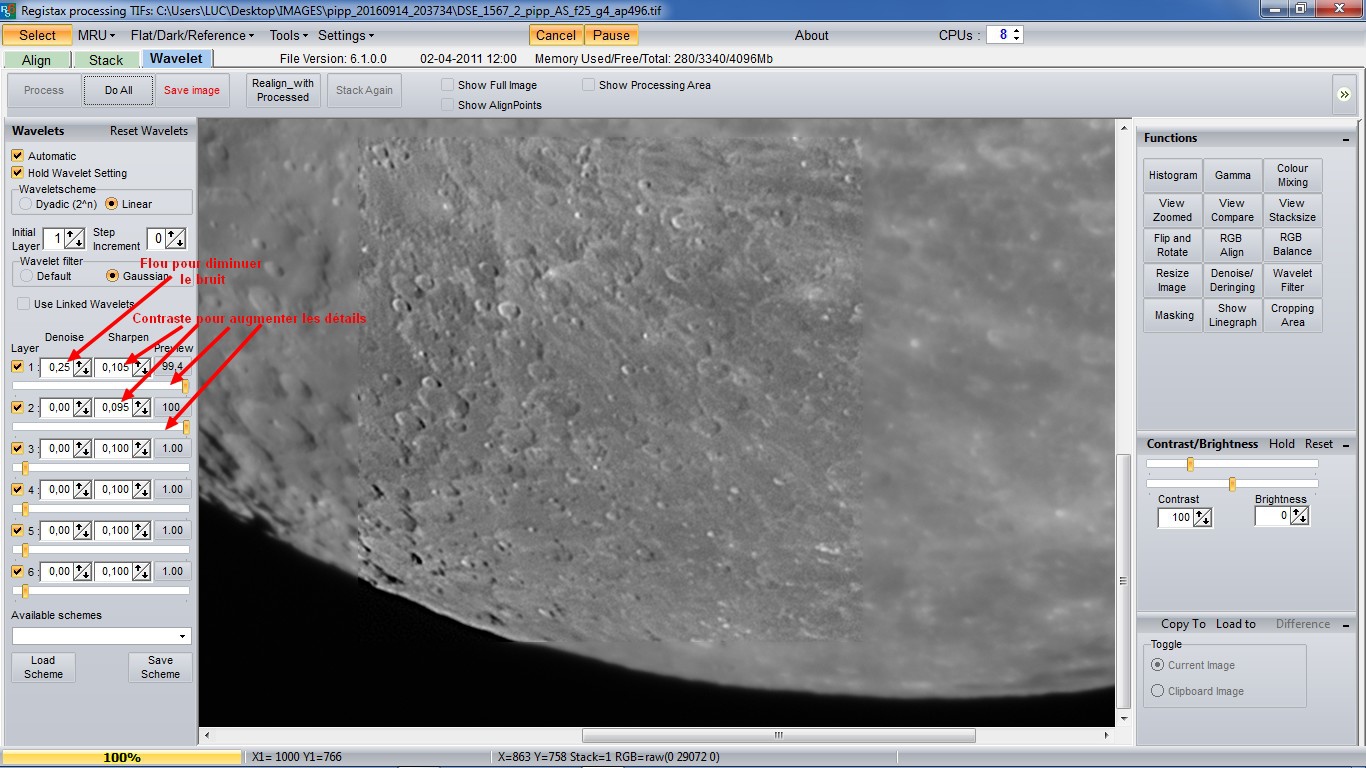Open the Cropping Area function
1366x768 pixels.
[x=1292, y=315]
